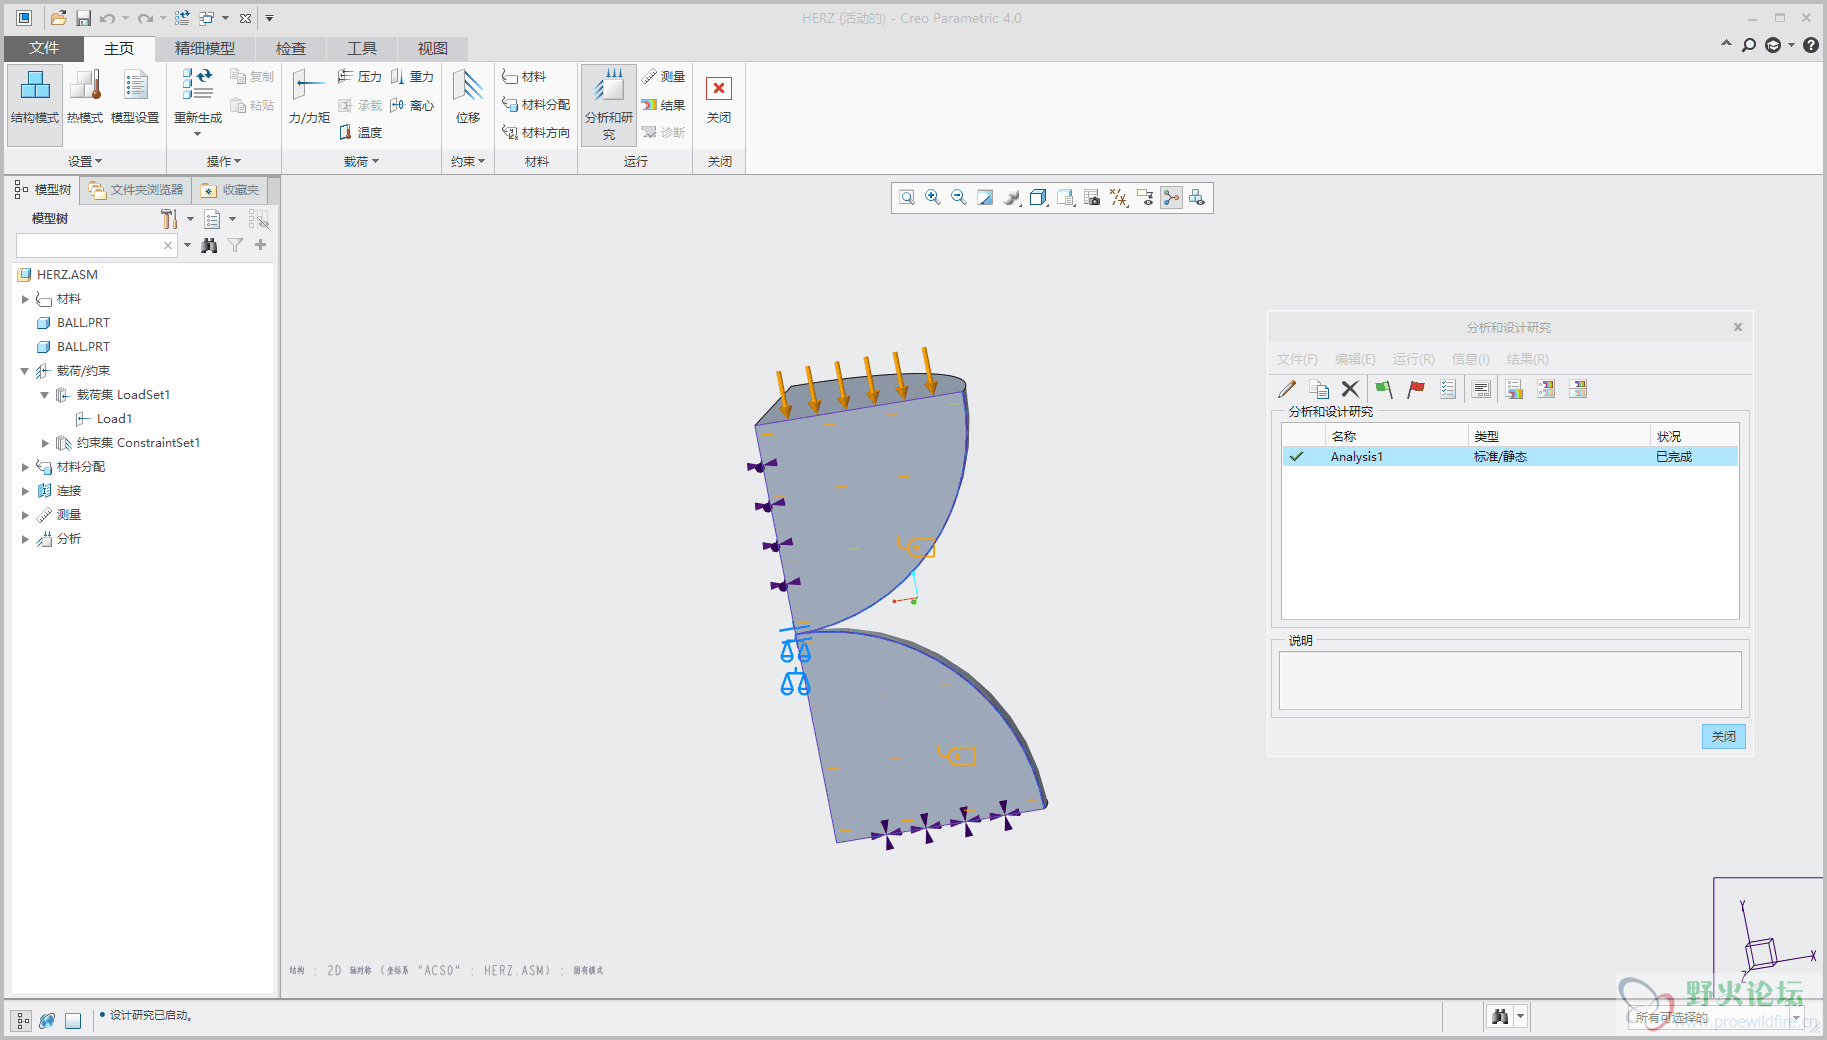The width and height of the screenshot is (1827, 1040).
Task: Add a 离心 centrifugal load
Action: [x=412, y=105]
